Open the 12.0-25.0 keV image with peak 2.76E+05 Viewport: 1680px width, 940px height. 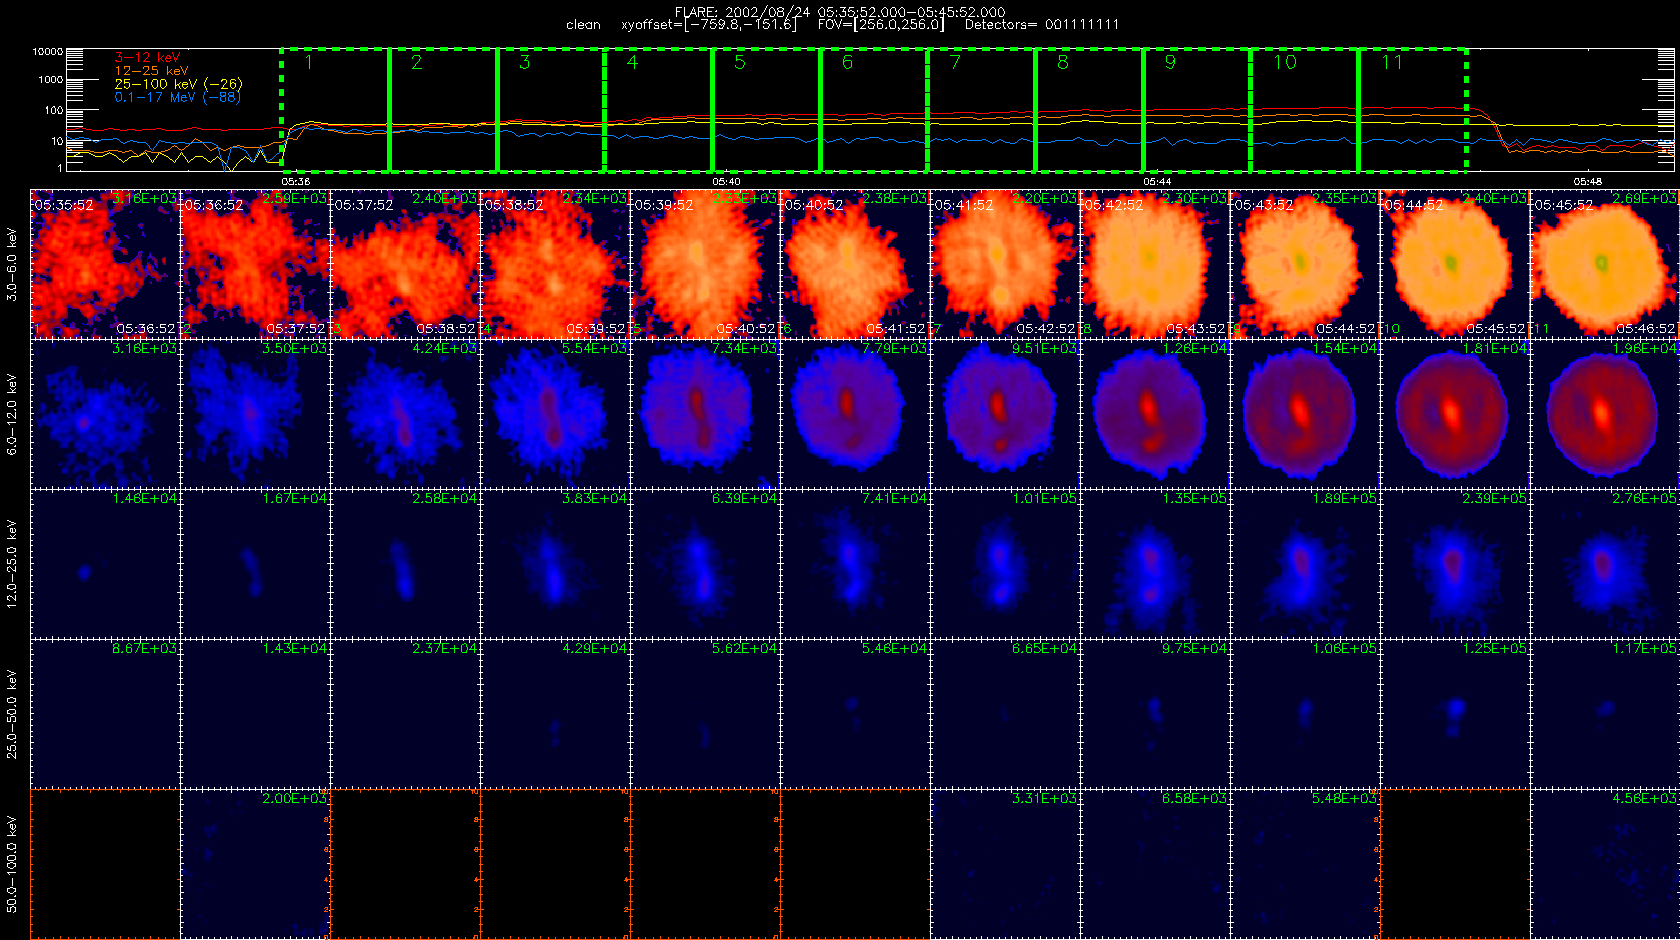coord(1605,564)
